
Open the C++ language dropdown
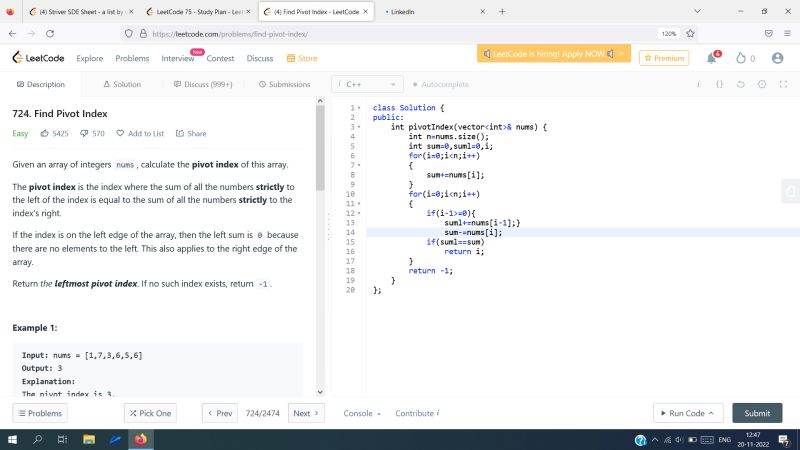(367, 84)
